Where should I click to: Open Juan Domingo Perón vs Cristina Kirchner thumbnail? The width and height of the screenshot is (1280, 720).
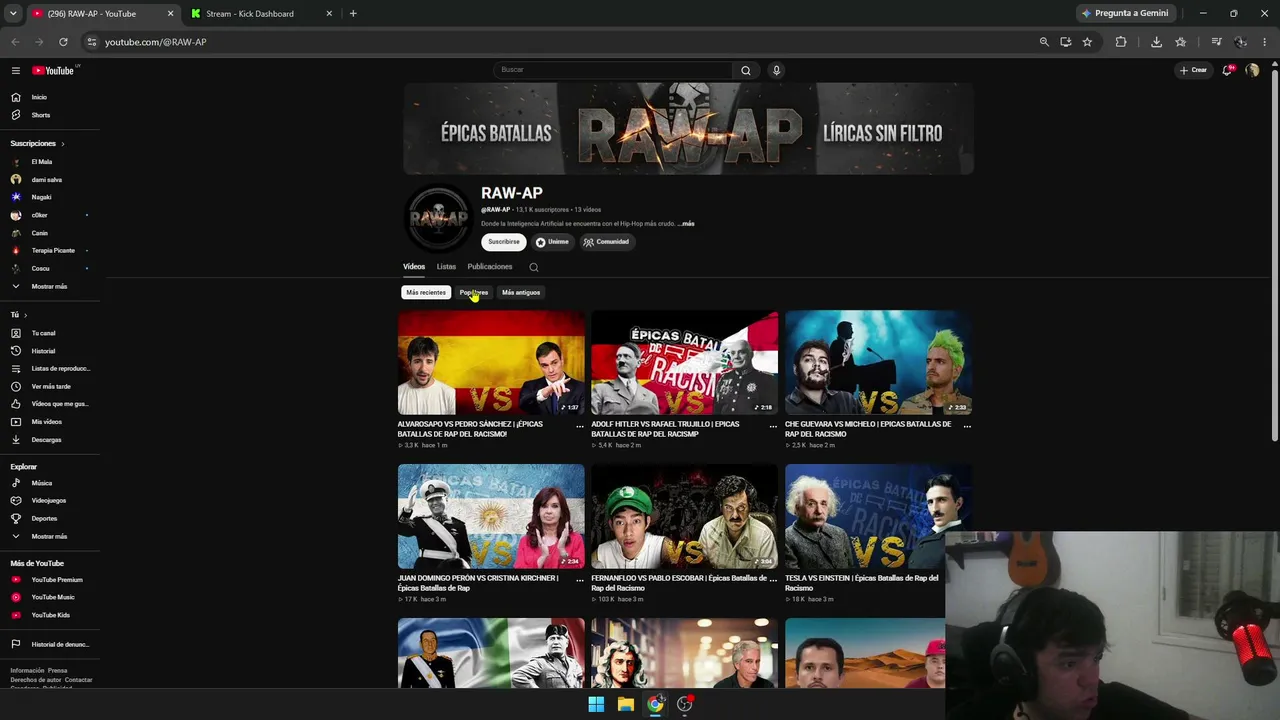click(x=491, y=516)
